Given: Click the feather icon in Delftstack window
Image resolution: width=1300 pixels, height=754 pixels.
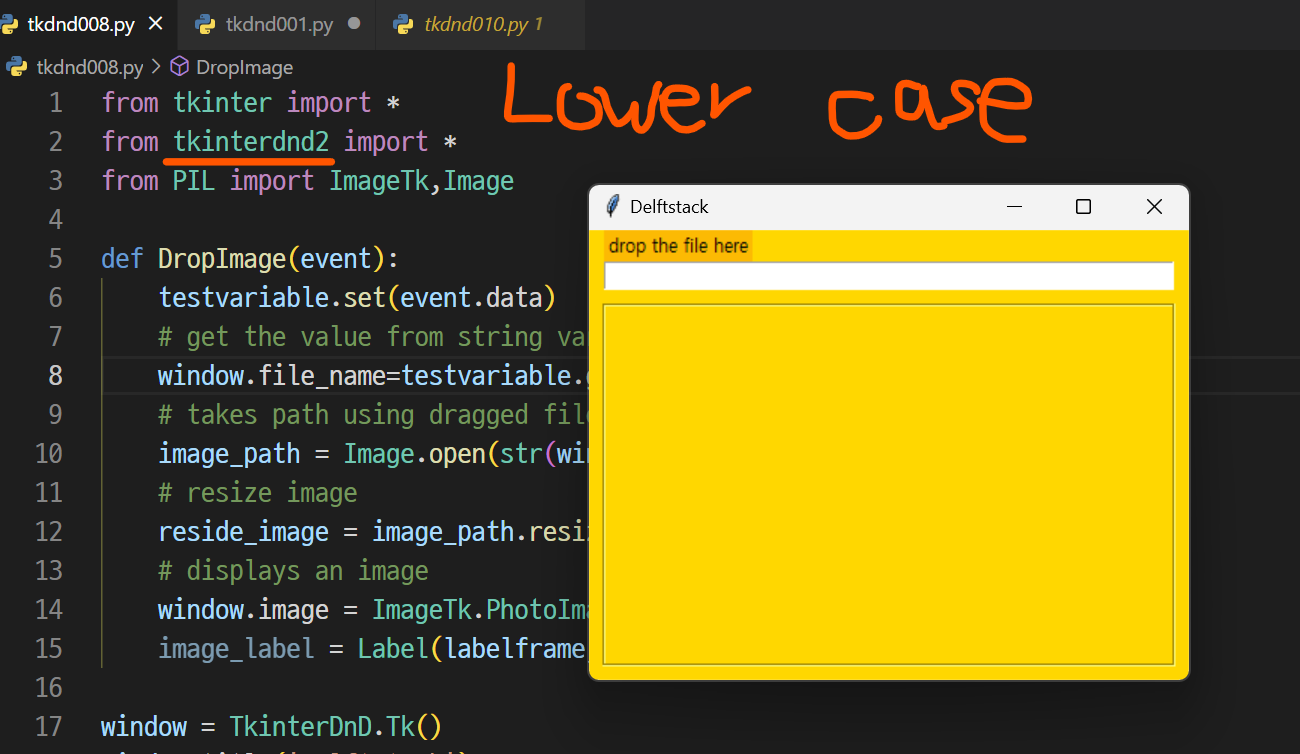Looking at the screenshot, I should point(613,206).
